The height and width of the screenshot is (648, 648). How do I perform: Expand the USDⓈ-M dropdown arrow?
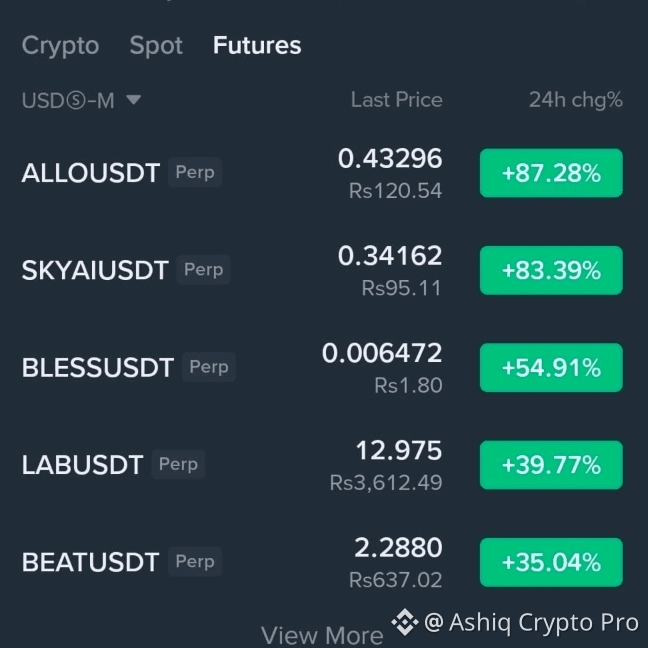(133, 100)
